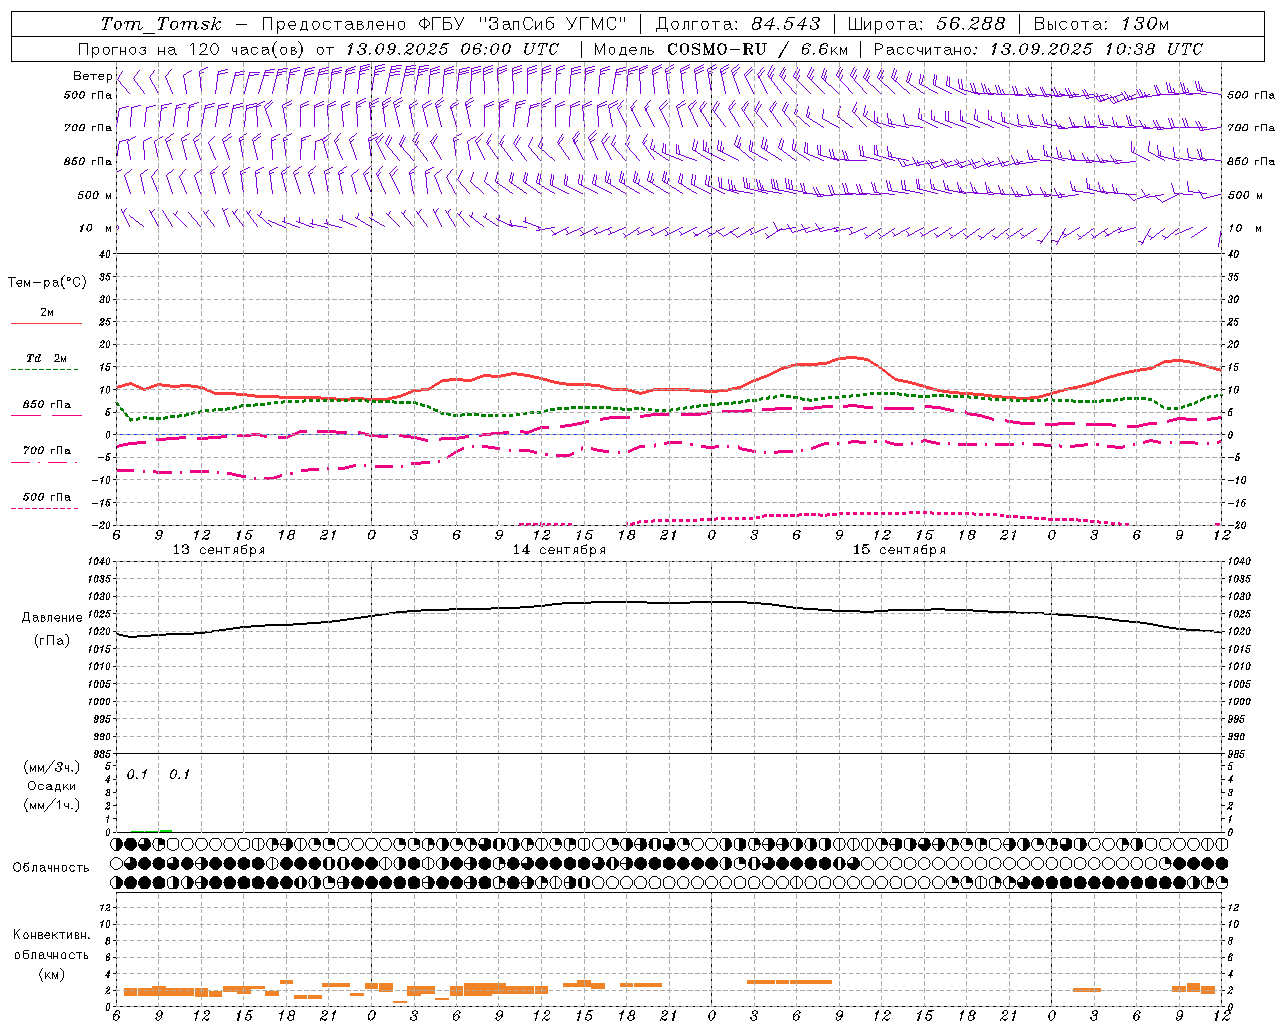
Task: Click the 500 гПа temperature legend label
Action: (47, 497)
